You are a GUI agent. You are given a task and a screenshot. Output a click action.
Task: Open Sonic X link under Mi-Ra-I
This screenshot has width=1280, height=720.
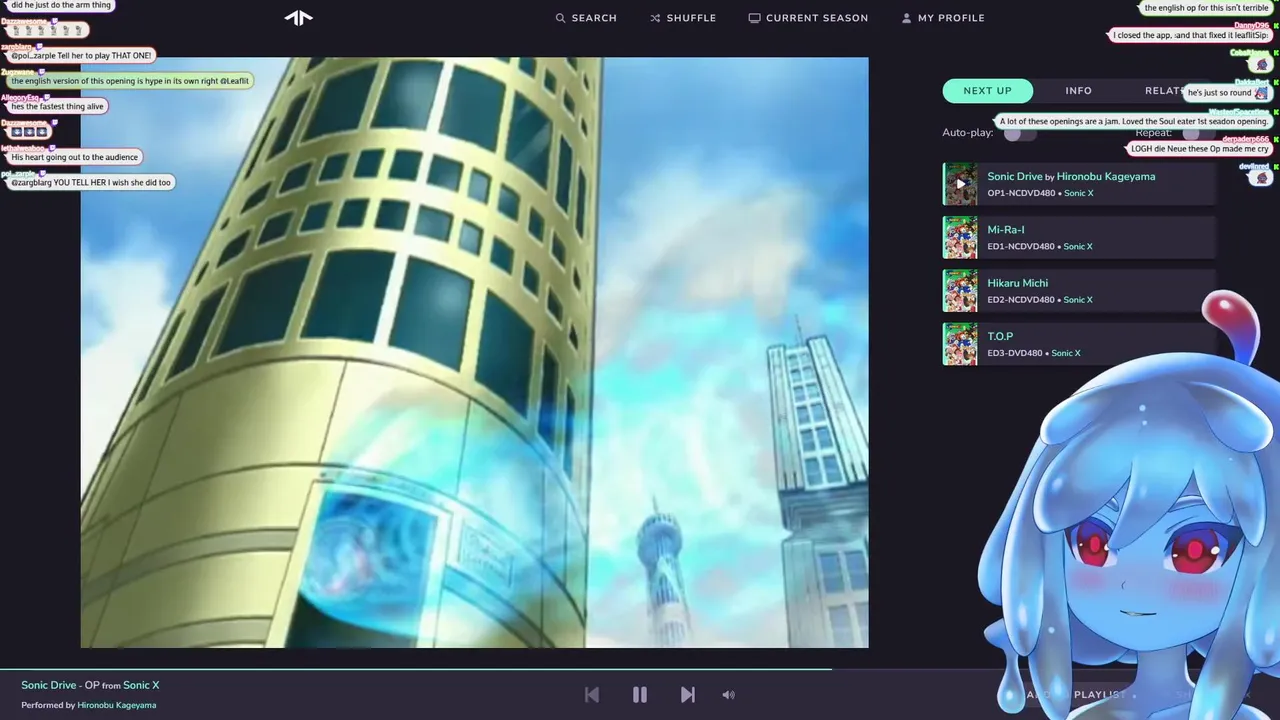pyautogui.click(x=1078, y=246)
